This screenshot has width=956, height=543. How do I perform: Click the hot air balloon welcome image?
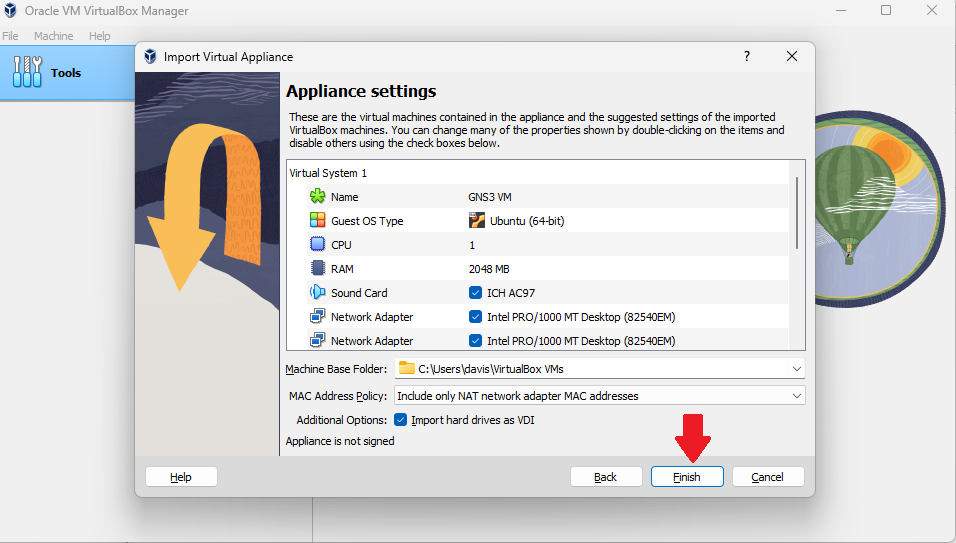pos(879,208)
